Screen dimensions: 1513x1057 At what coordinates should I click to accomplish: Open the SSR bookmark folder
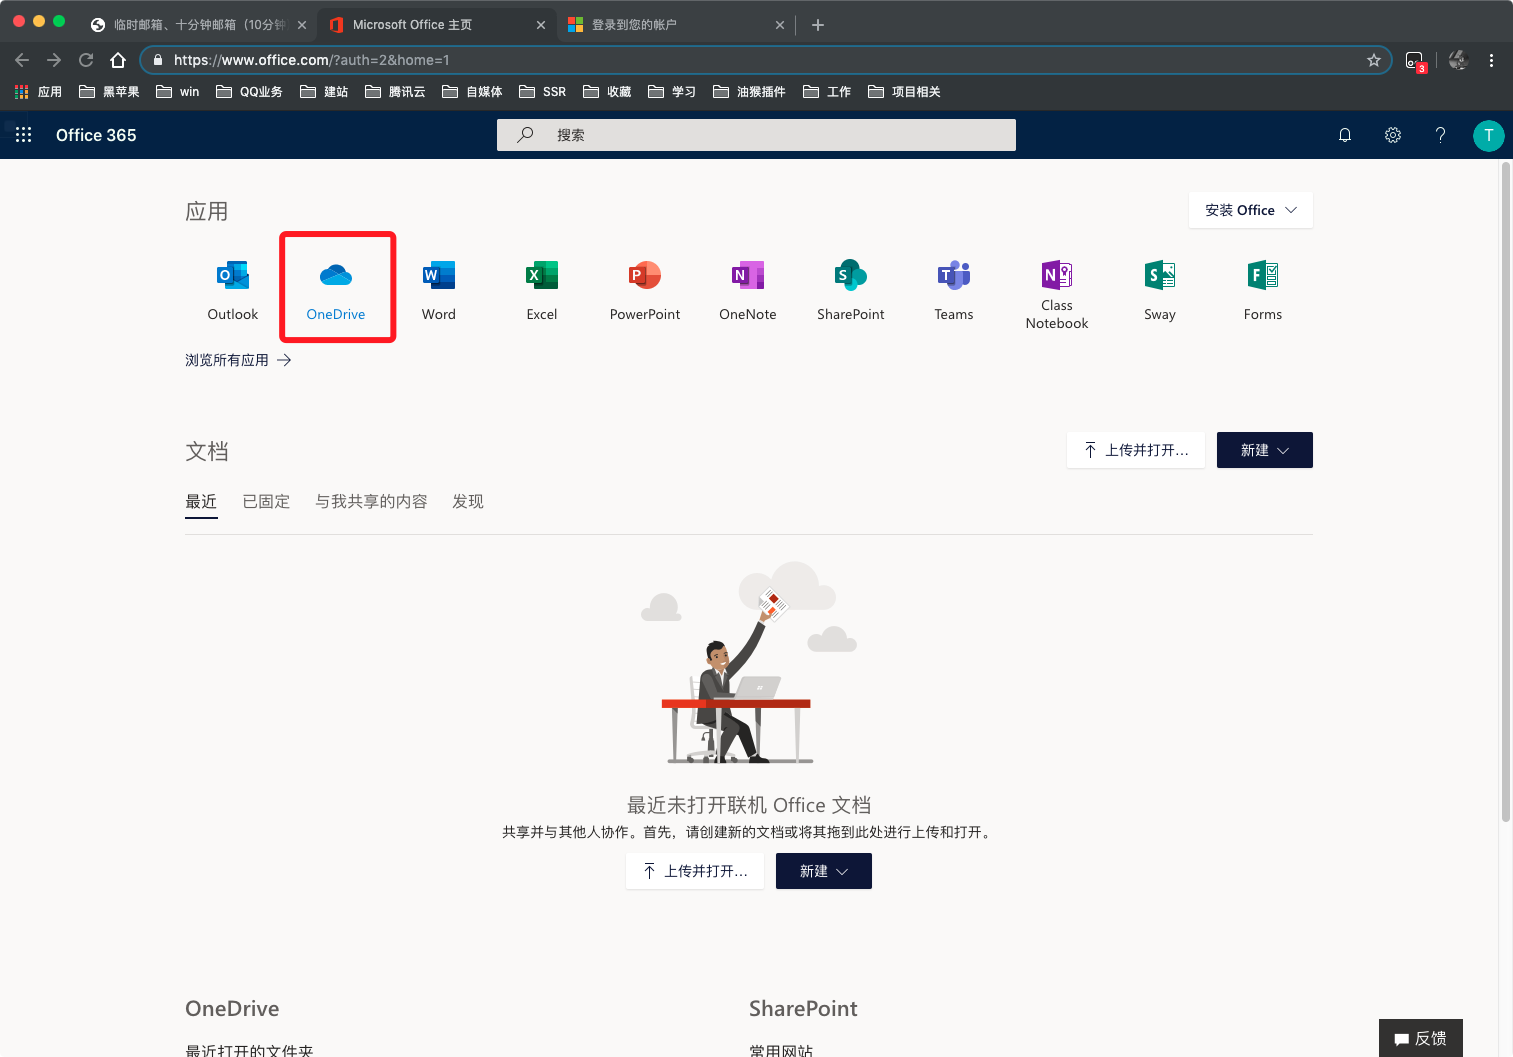pos(542,92)
